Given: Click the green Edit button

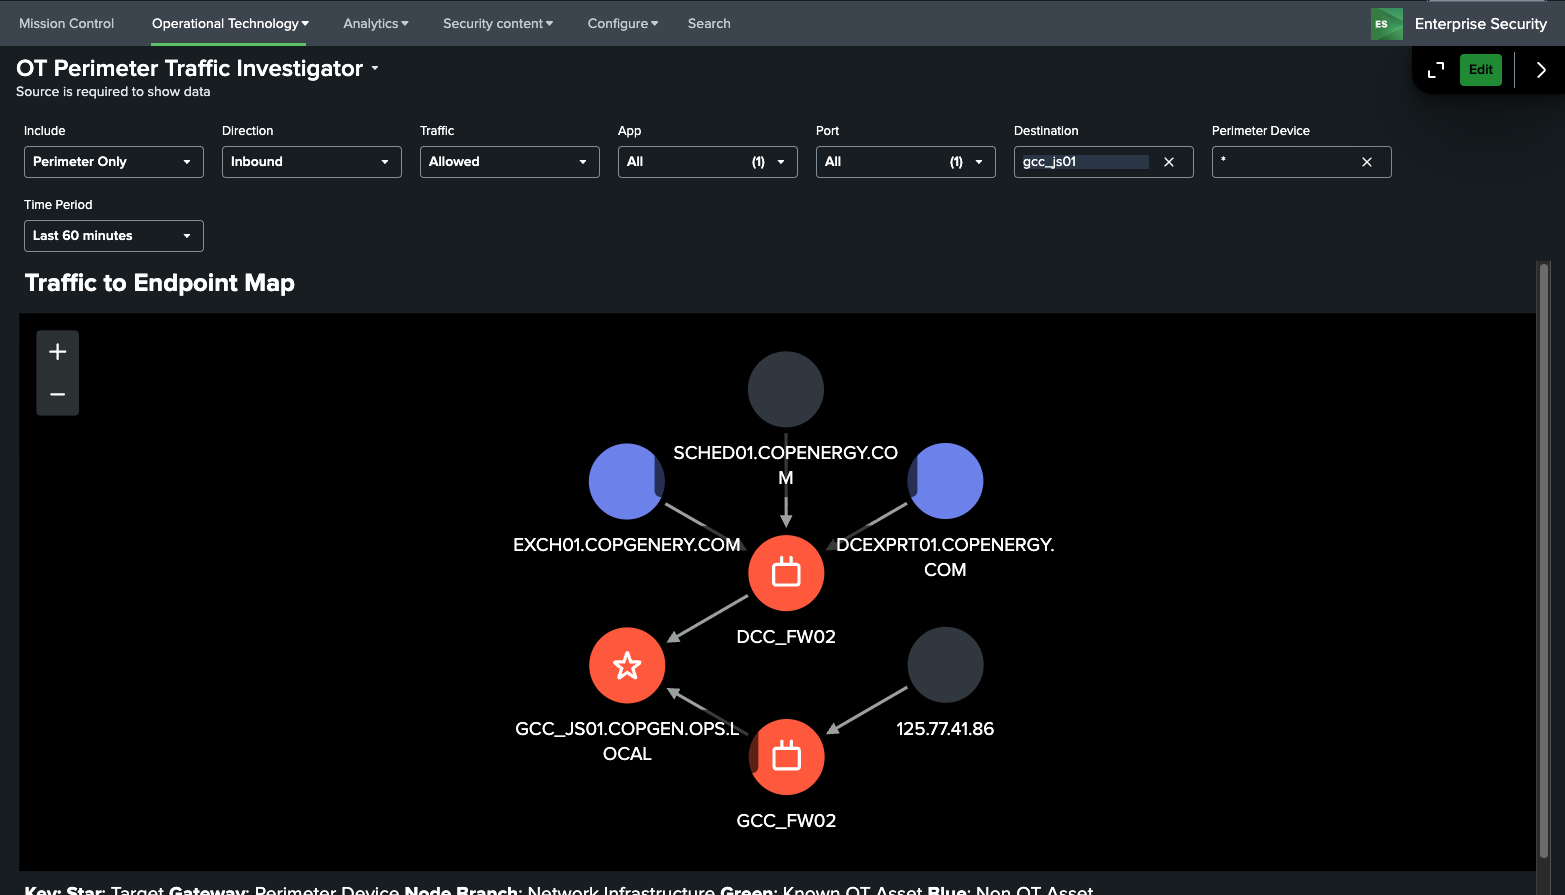Looking at the screenshot, I should (1480, 70).
